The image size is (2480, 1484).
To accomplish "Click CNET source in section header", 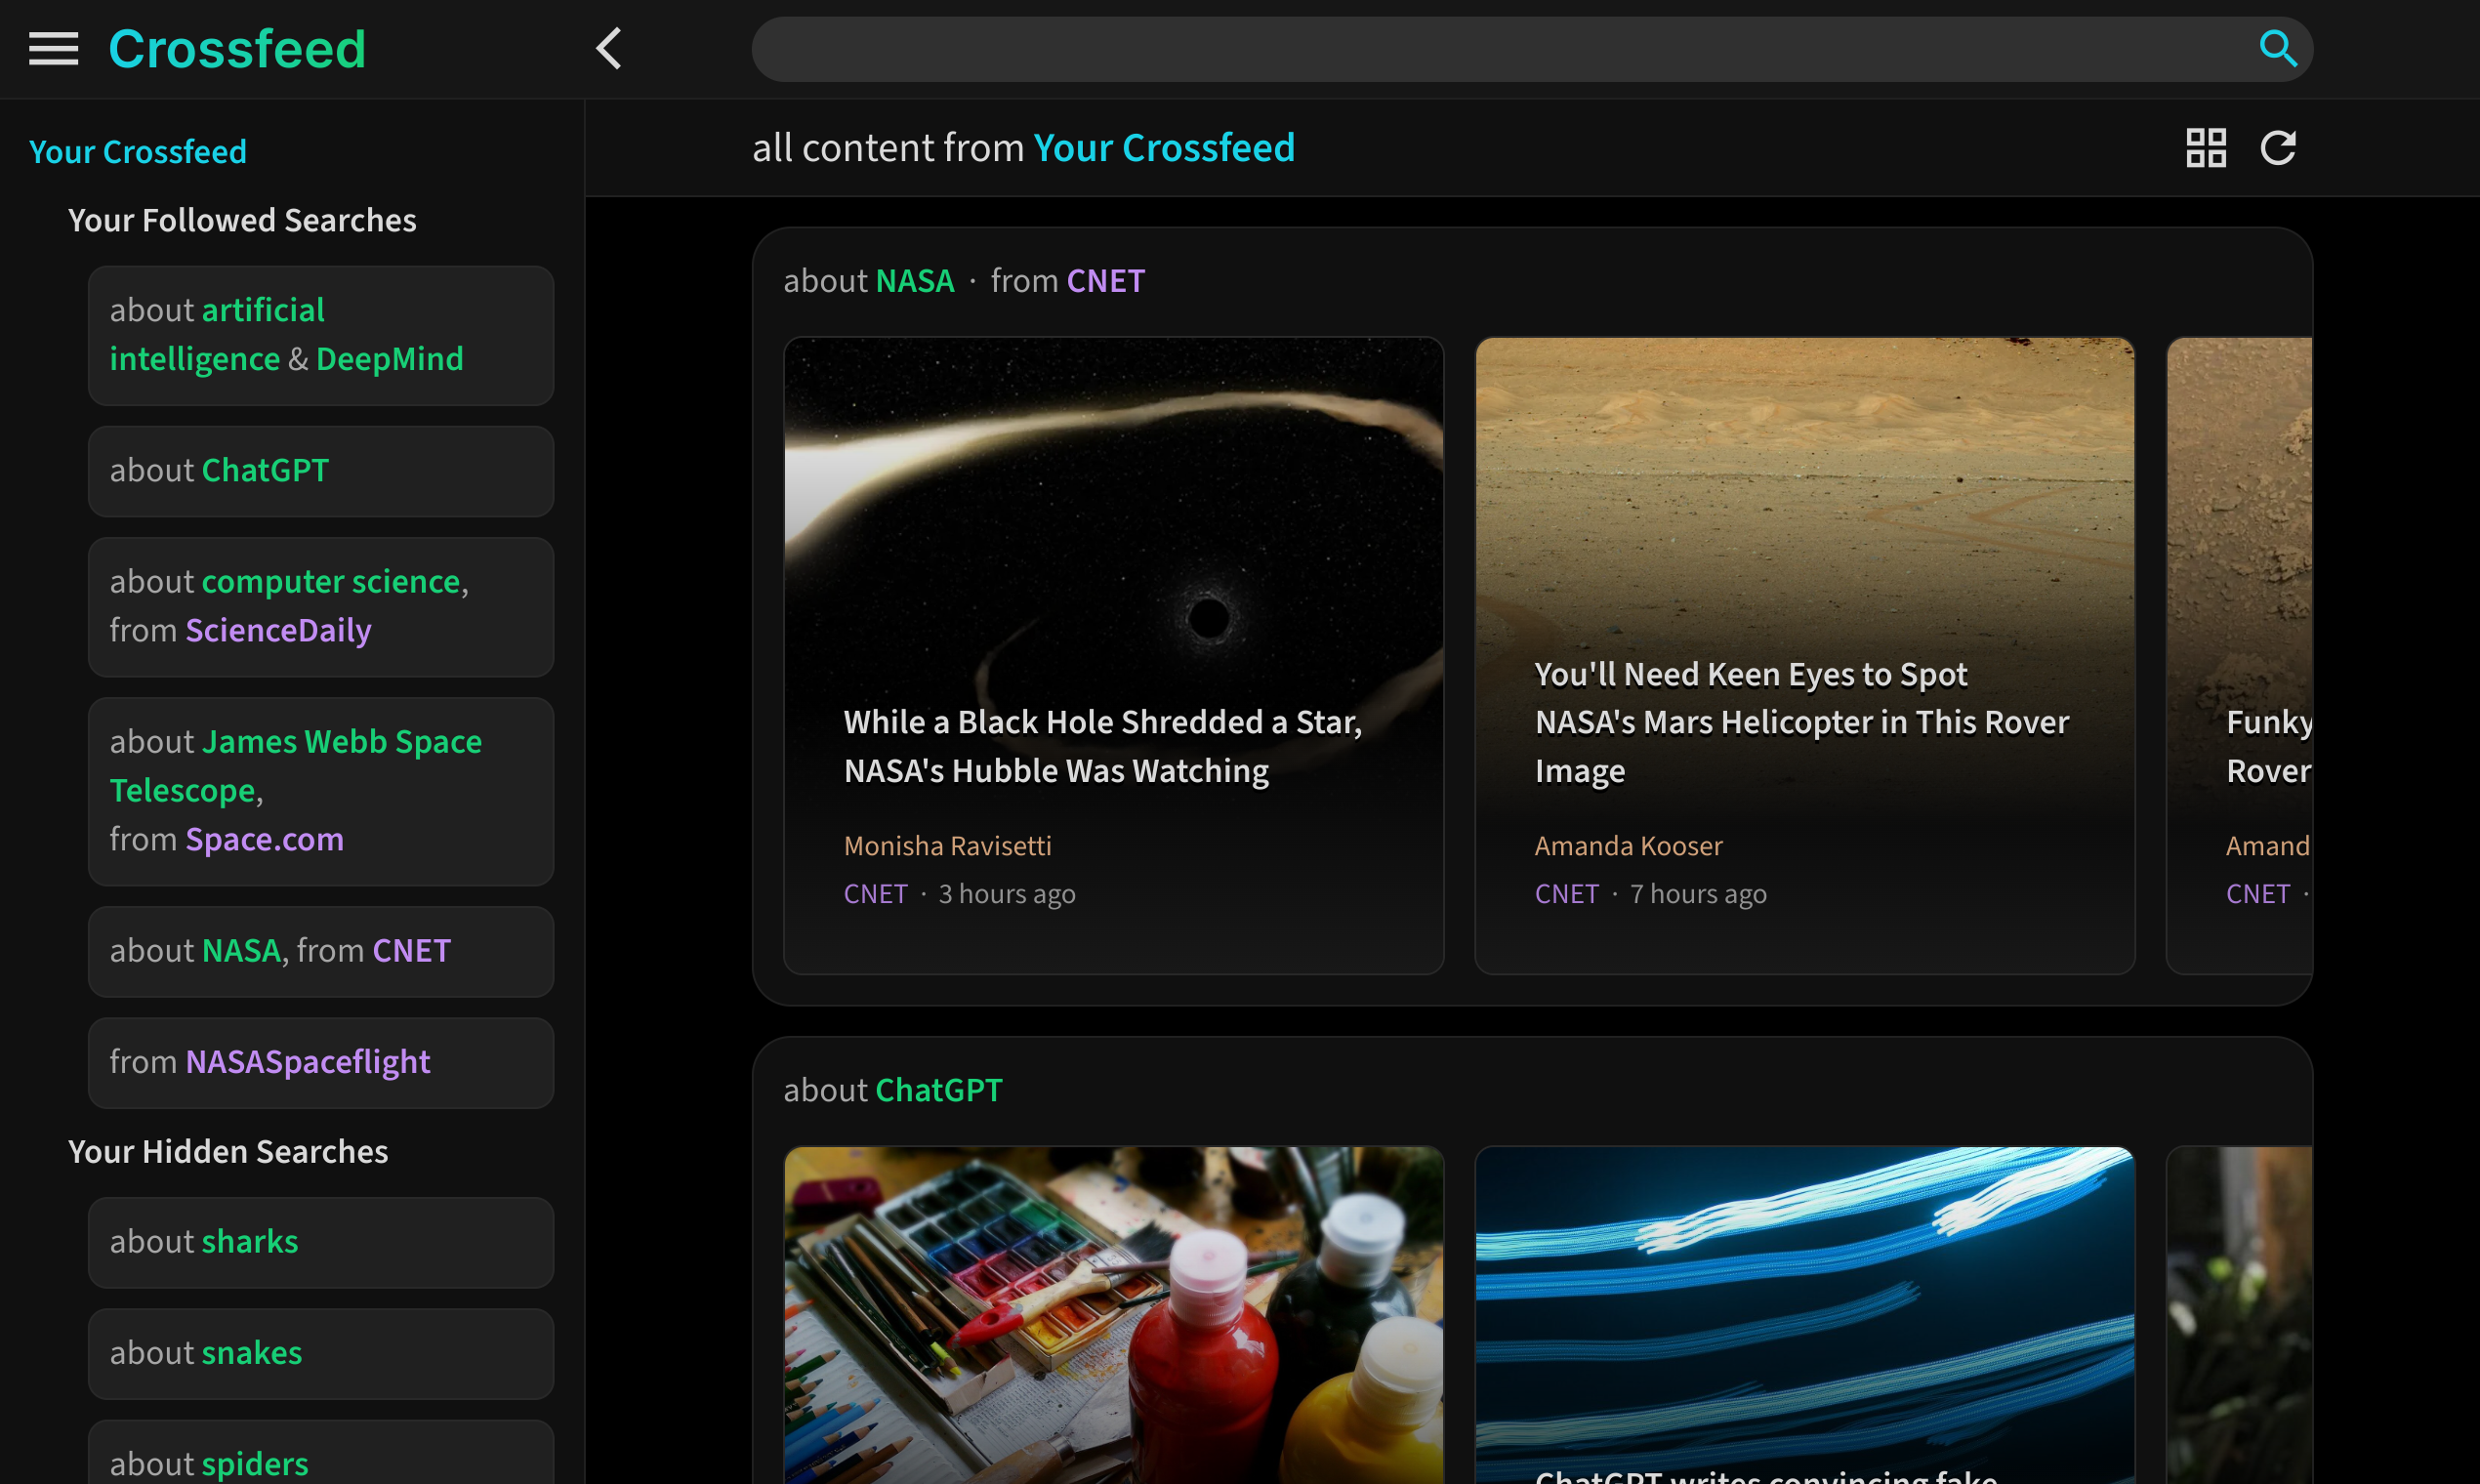I will tap(1105, 281).
